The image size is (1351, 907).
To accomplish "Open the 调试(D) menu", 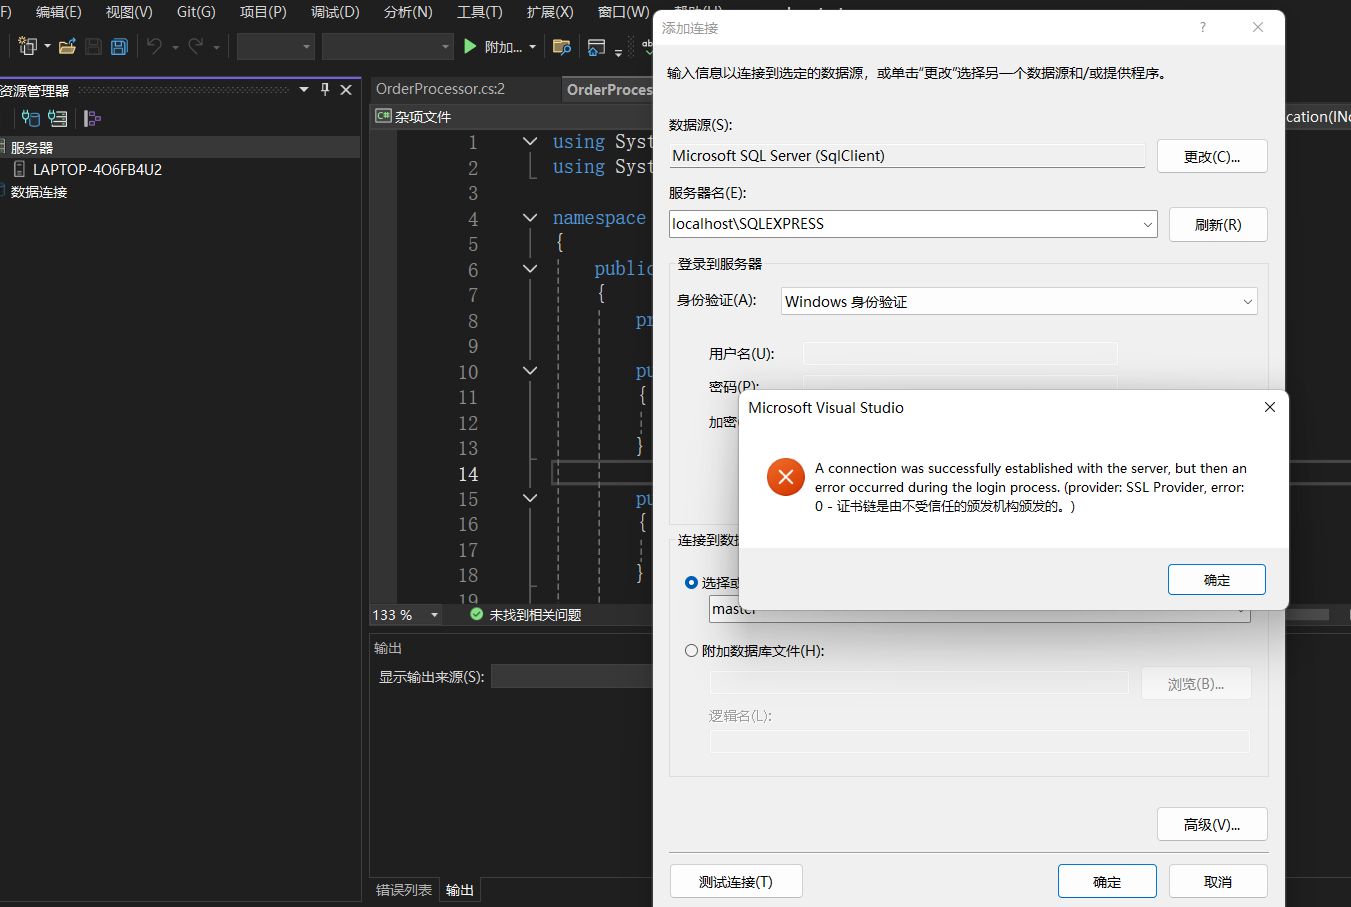I will 335,12.
